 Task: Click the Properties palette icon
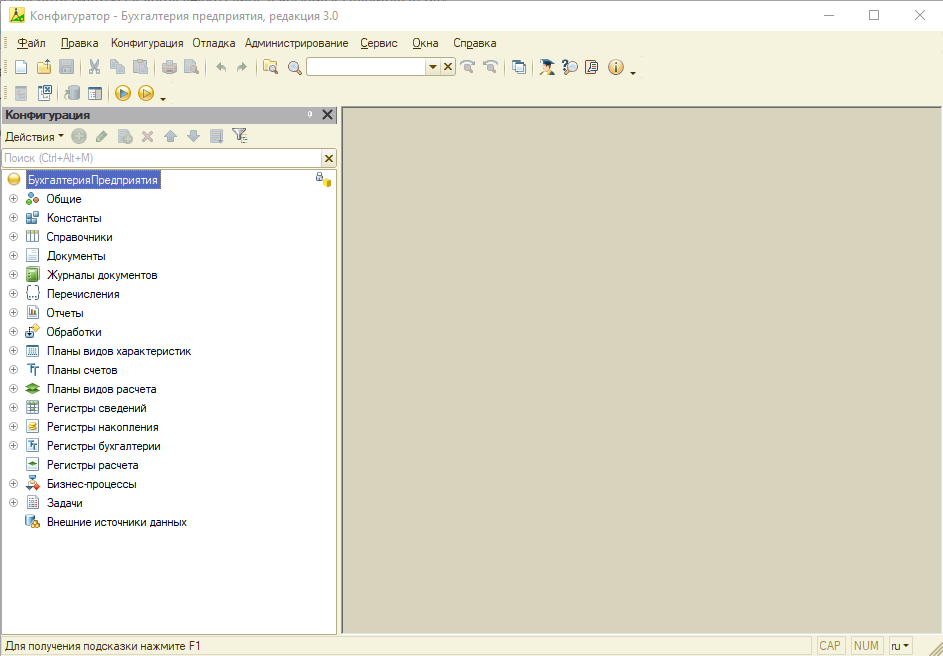(x=95, y=93)
